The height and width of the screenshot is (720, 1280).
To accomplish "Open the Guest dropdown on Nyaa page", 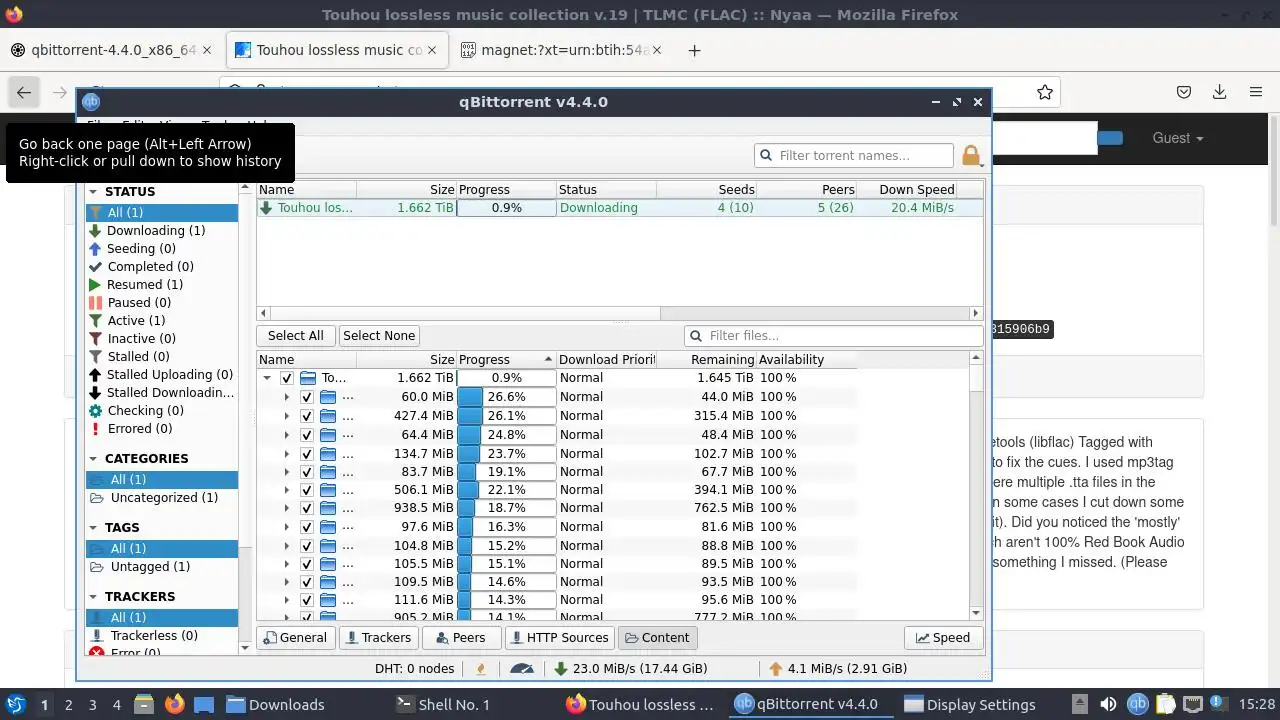I will pos(1177,138).
